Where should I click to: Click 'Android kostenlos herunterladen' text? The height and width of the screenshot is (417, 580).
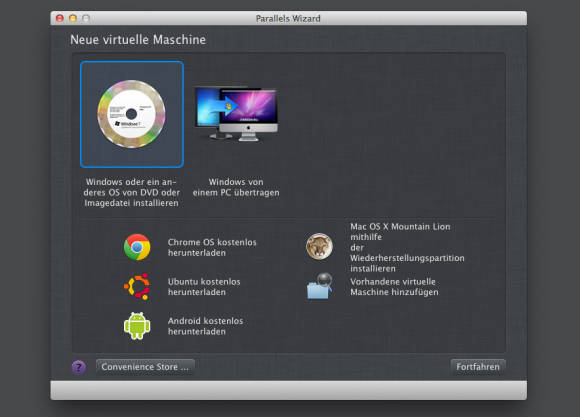tap(205, 326)
